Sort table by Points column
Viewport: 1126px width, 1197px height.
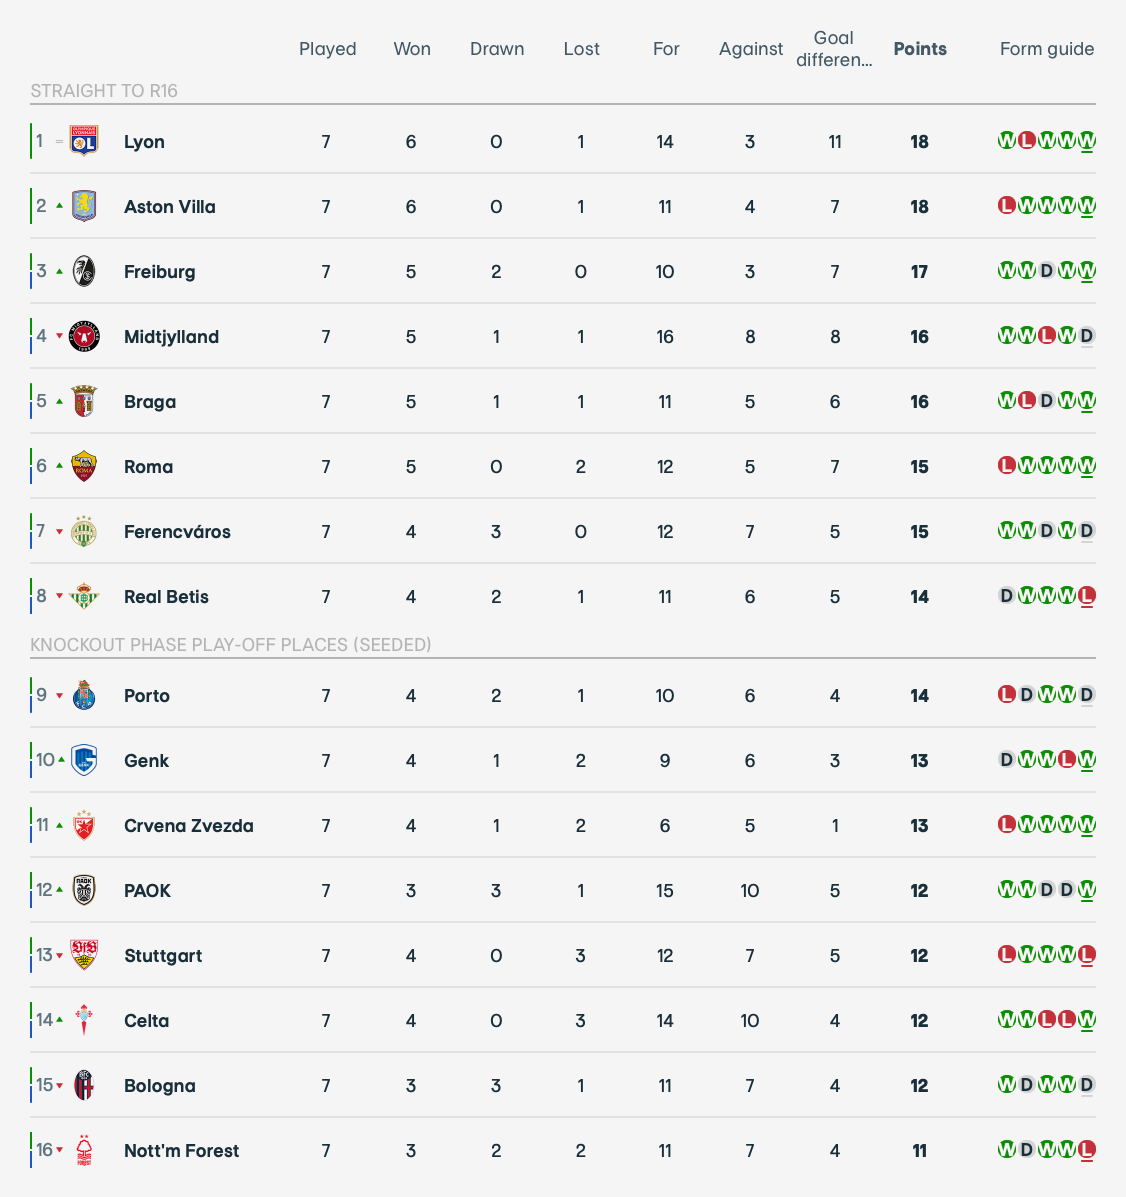(x=919, y=49)
